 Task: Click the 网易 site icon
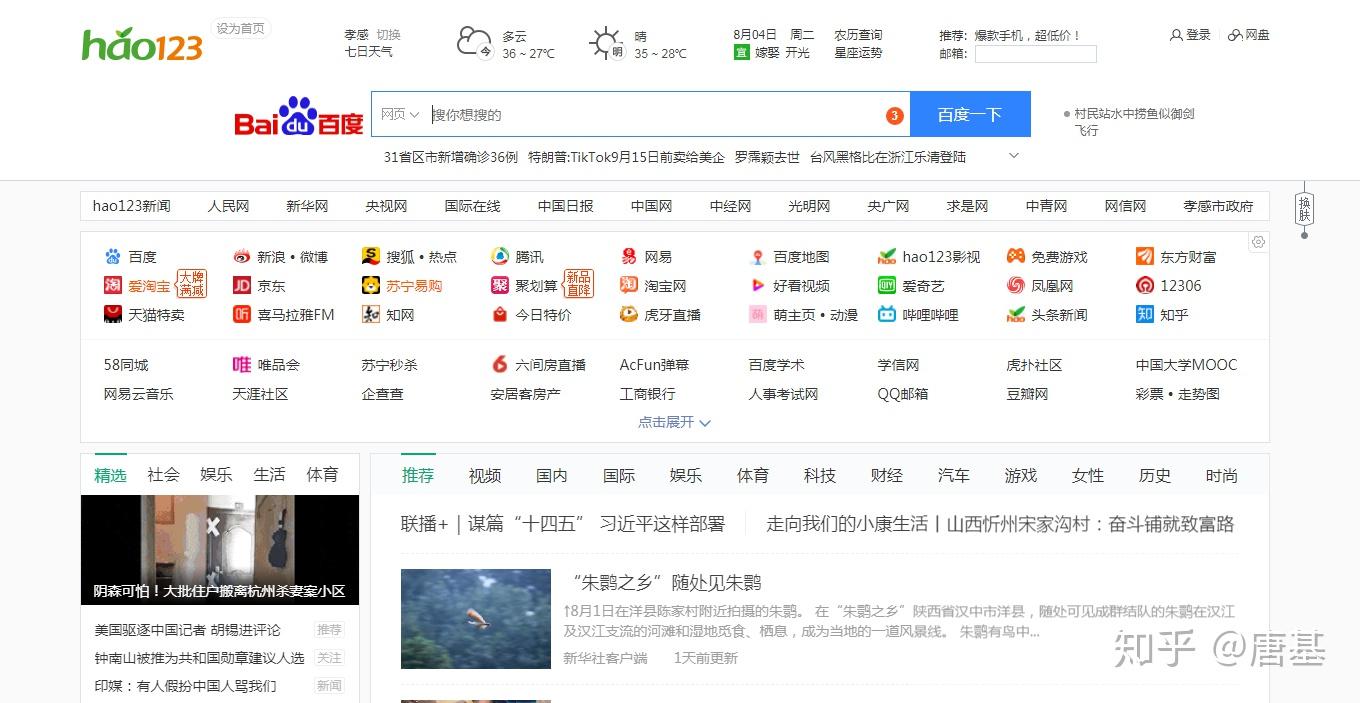click(x=629, y=257)
